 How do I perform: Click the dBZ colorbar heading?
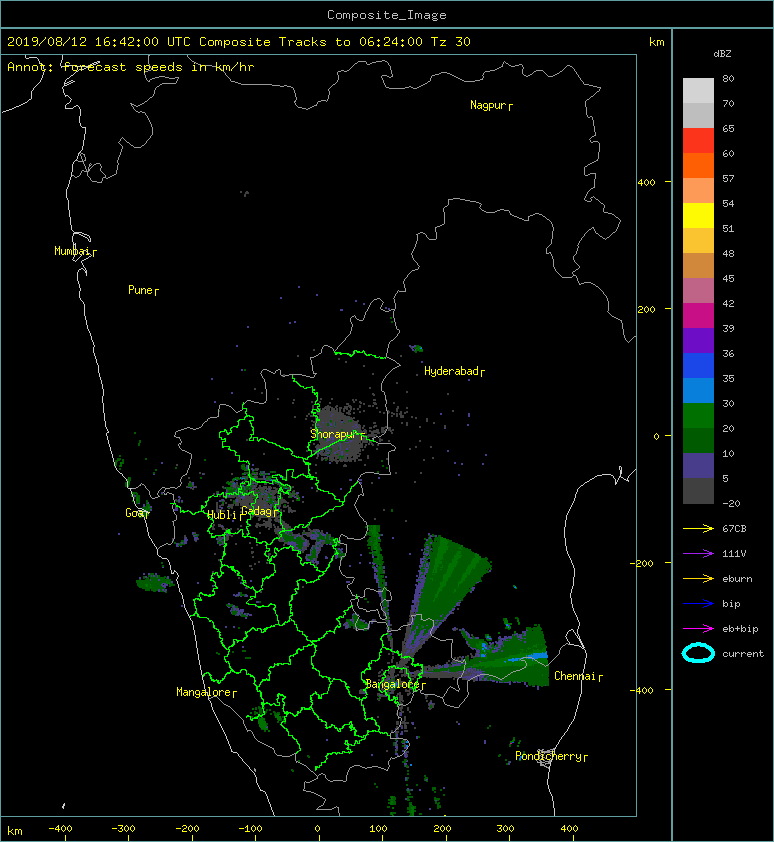coord(722,54)
